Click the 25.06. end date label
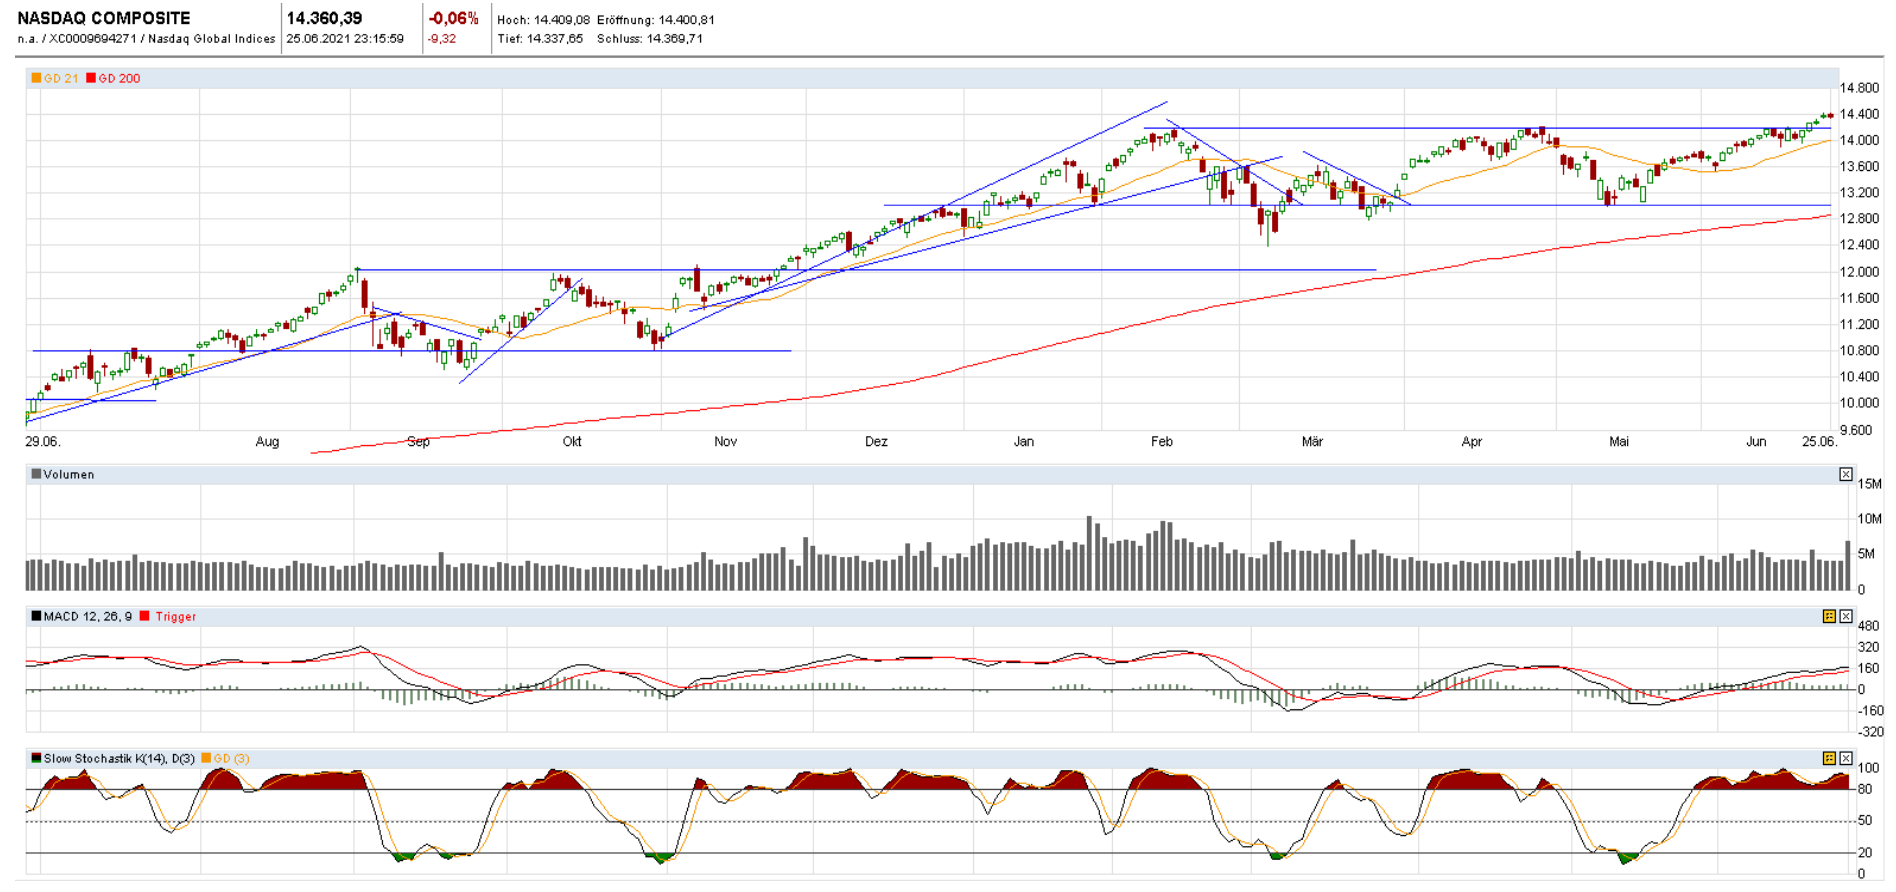The image size is (1896, 892). coord(1820,442)
